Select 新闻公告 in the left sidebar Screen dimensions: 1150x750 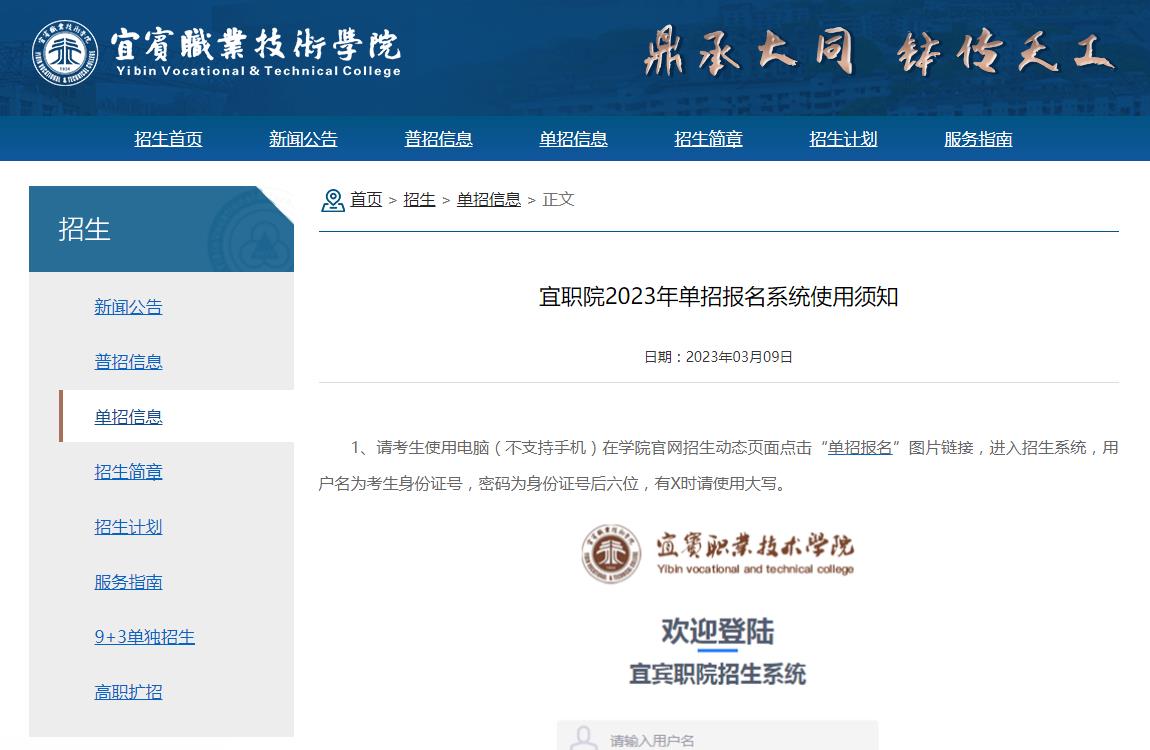128,306
